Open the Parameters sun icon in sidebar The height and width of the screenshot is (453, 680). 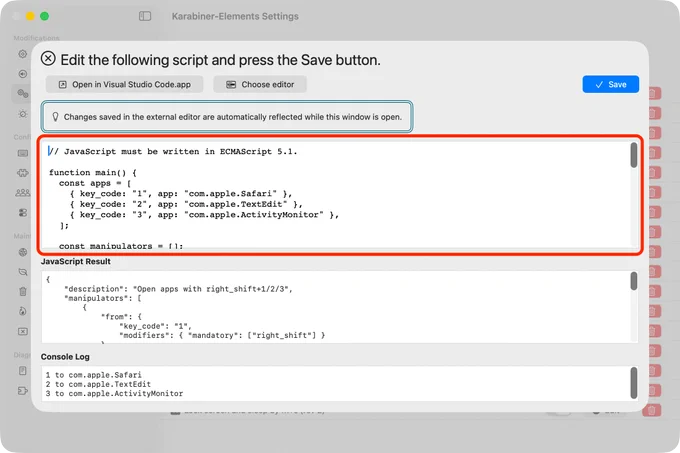point(23,114)
